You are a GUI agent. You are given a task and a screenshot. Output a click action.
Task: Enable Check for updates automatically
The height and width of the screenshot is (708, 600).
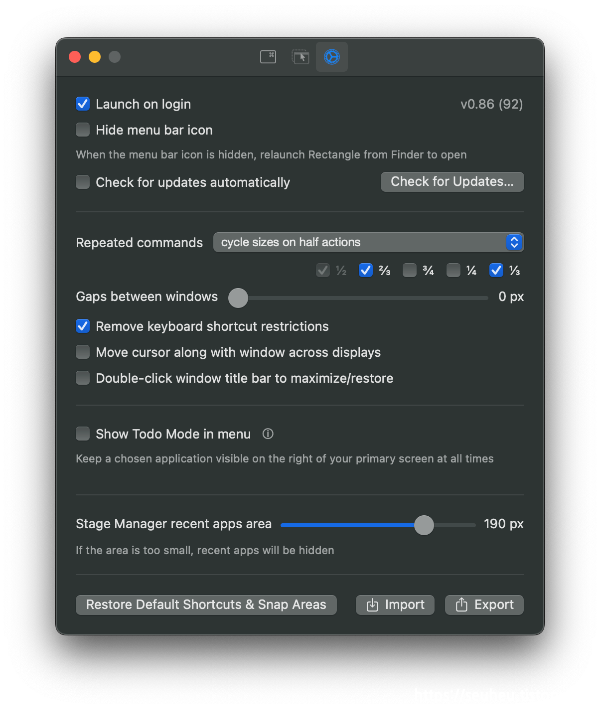[x=83, y=182]
